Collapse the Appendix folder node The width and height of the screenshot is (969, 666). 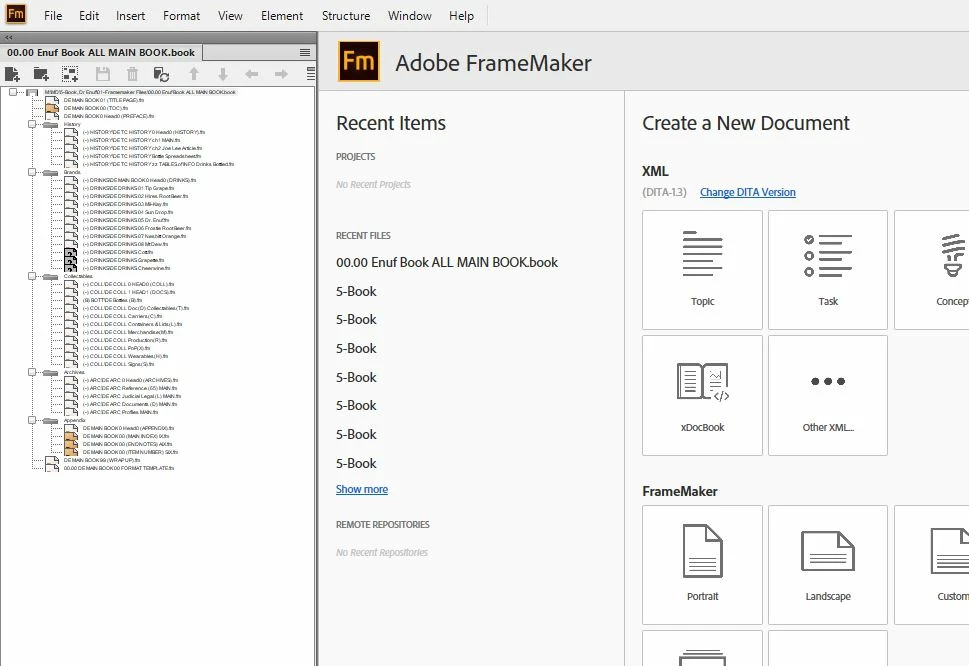tap(32, 420)
